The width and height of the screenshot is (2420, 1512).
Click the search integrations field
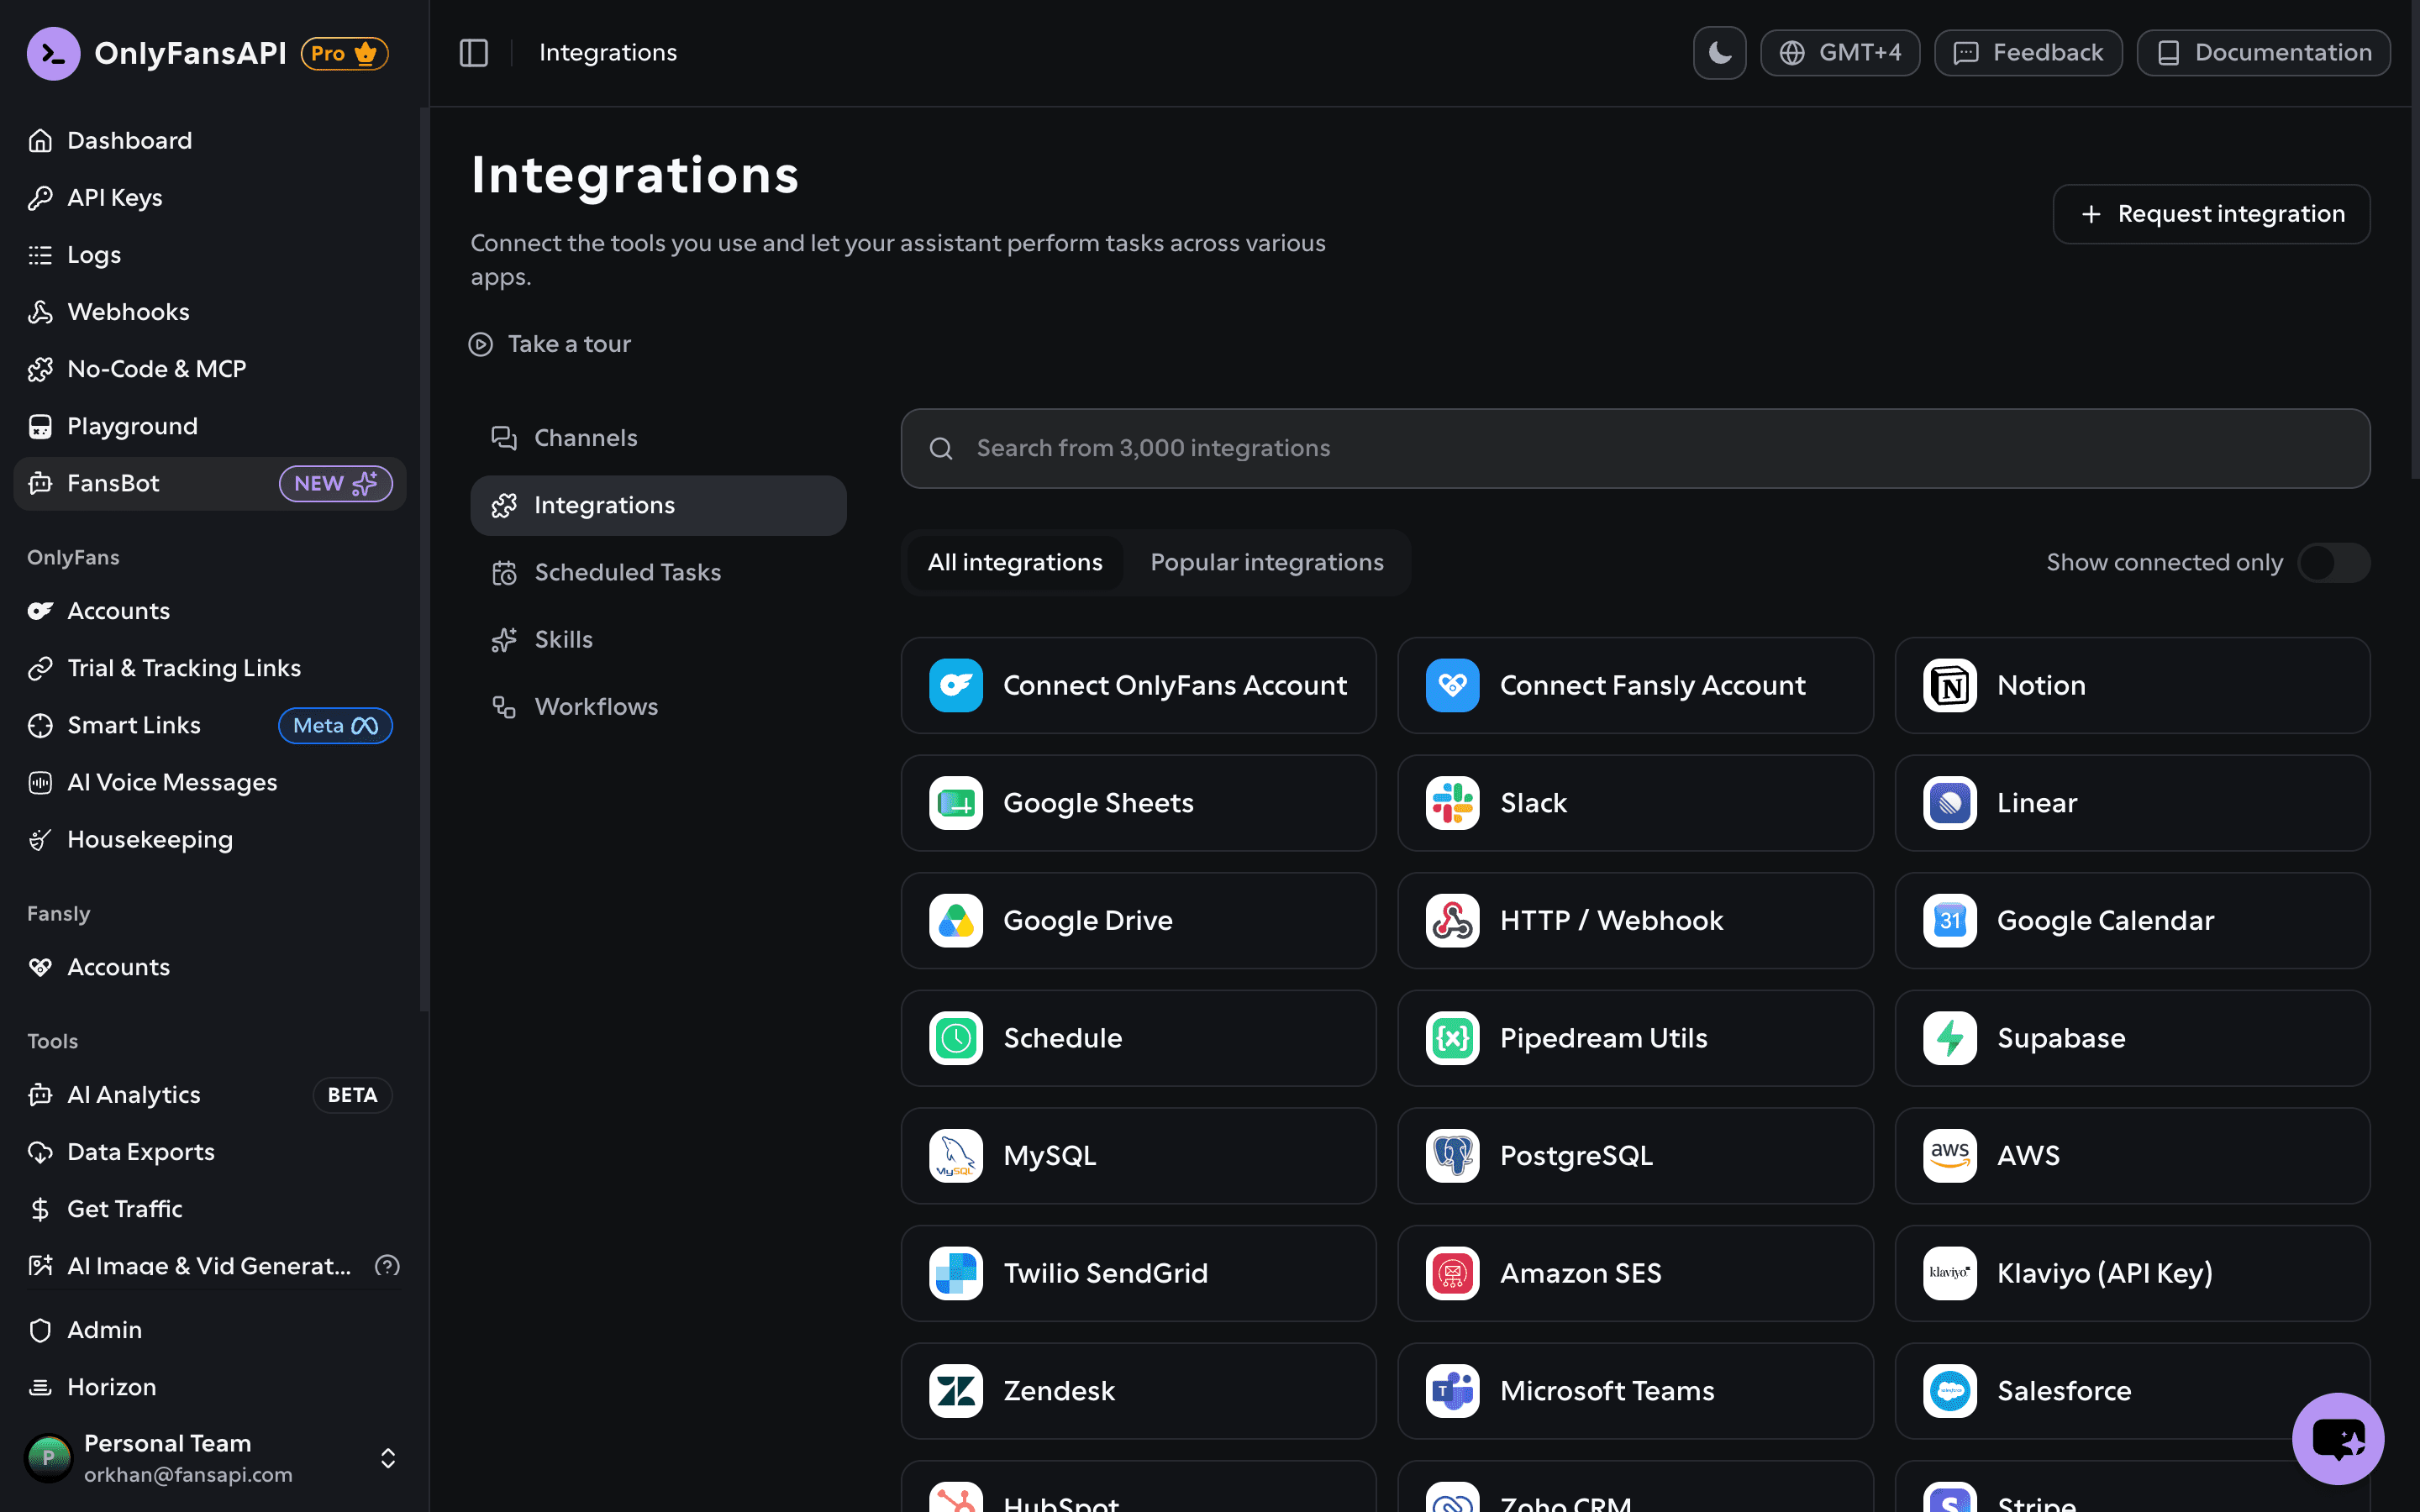[1635, 448]
